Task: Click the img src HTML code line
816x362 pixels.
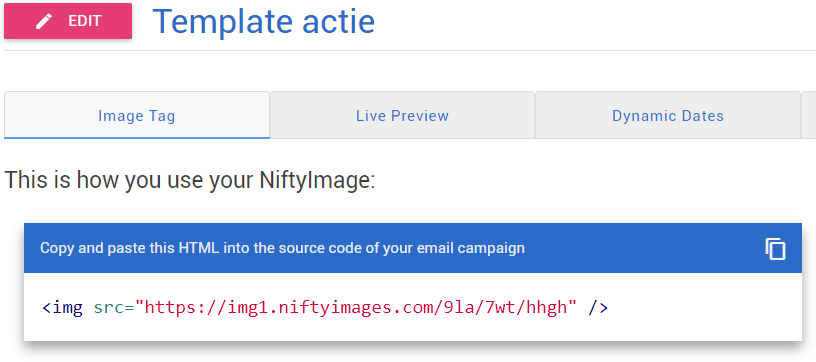Action: click(325, 308)
